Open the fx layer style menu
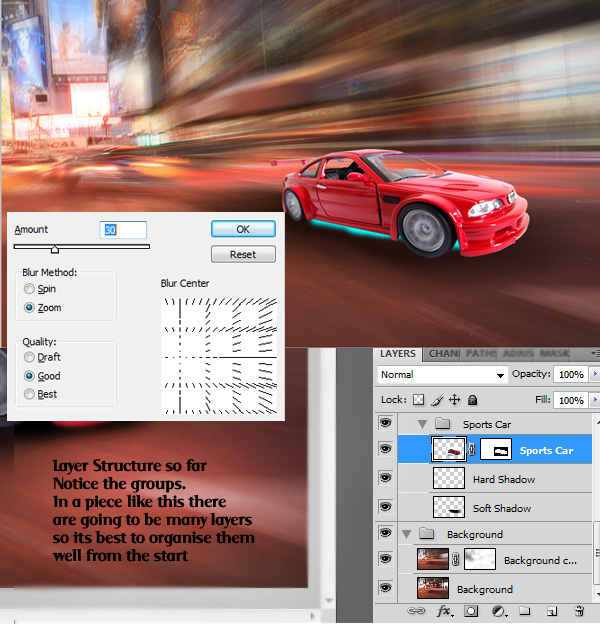Image resolution: width=600 pixels, height=624 pixels. pyautogui.click(x=444, y=610)
